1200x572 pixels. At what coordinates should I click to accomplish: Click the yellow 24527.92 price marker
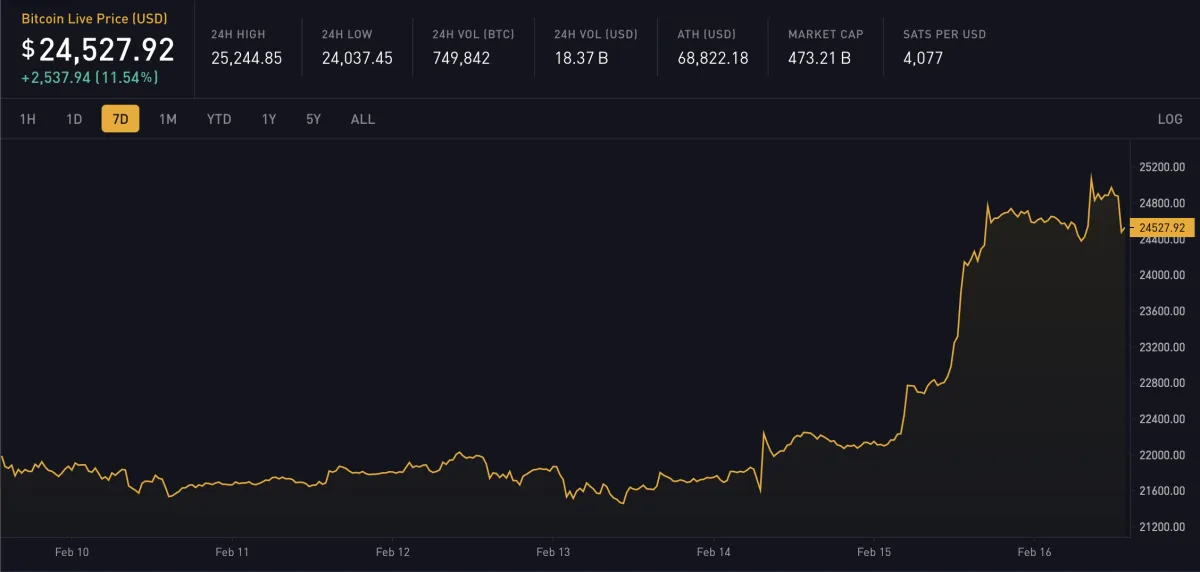tap(1161, 228)
